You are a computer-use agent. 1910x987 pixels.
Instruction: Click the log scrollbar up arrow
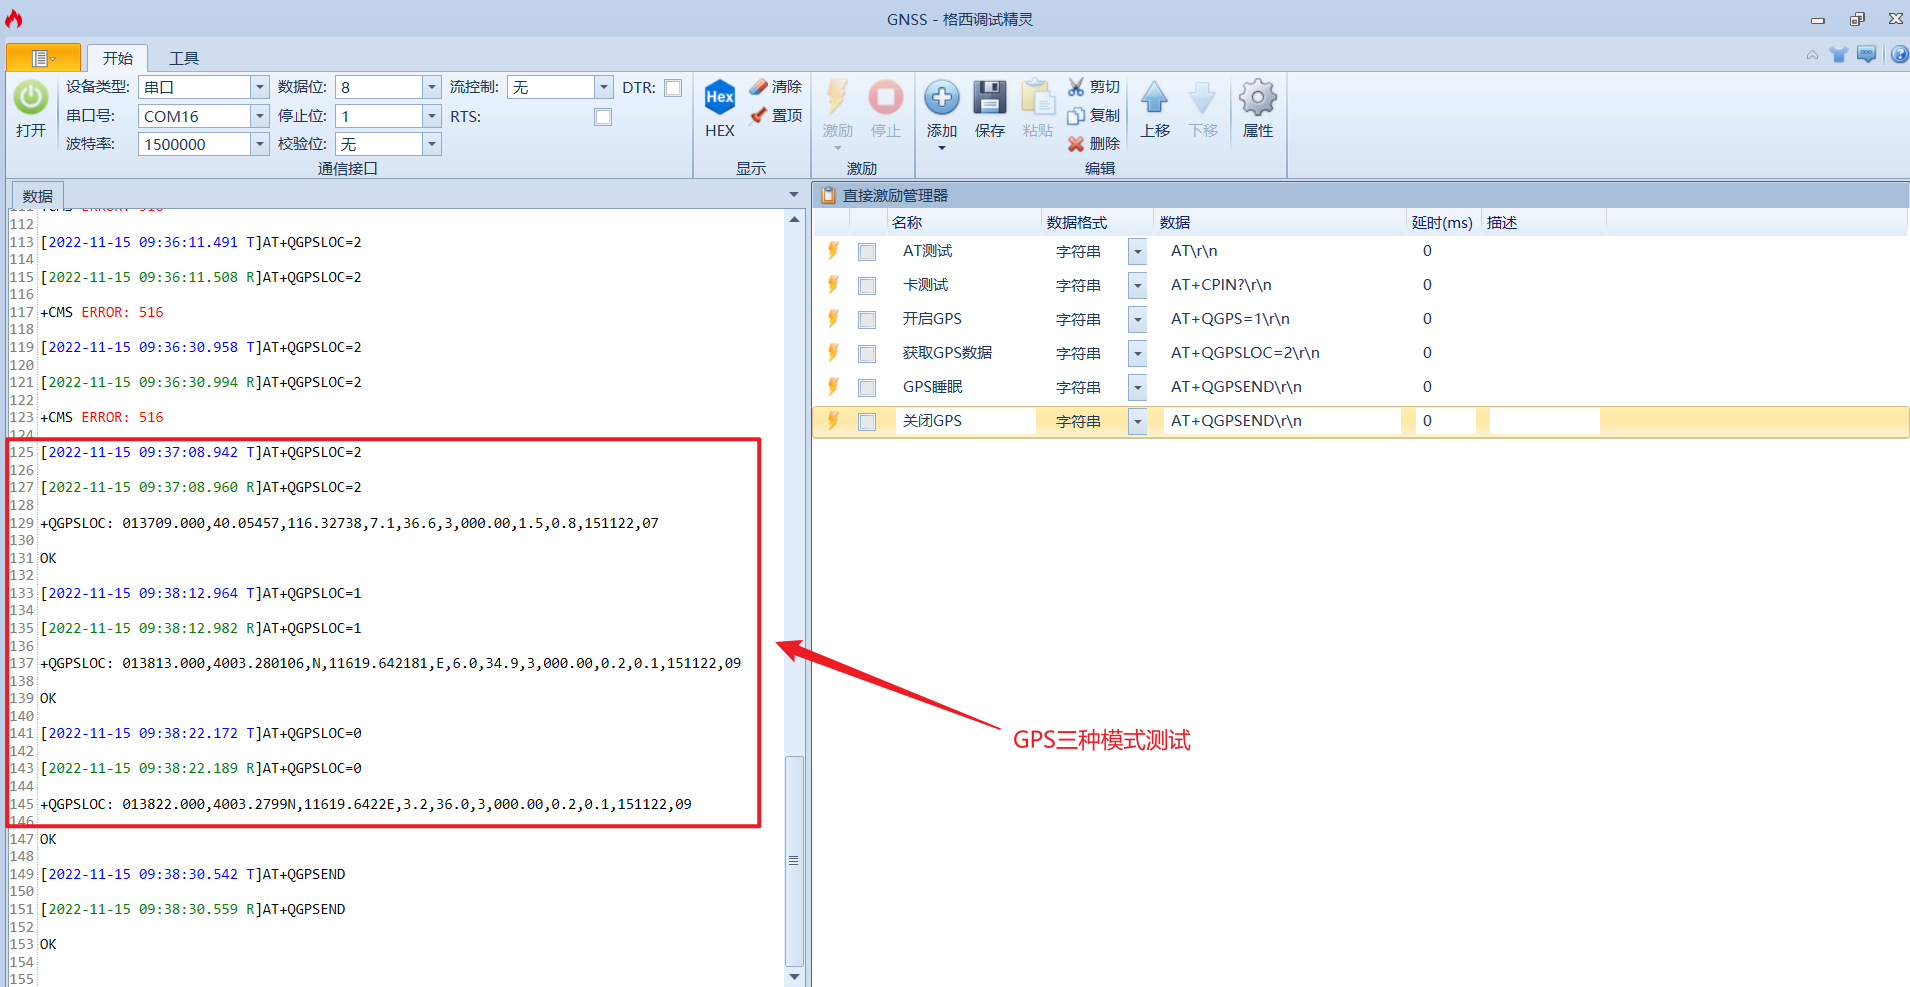tap(794, 219)
